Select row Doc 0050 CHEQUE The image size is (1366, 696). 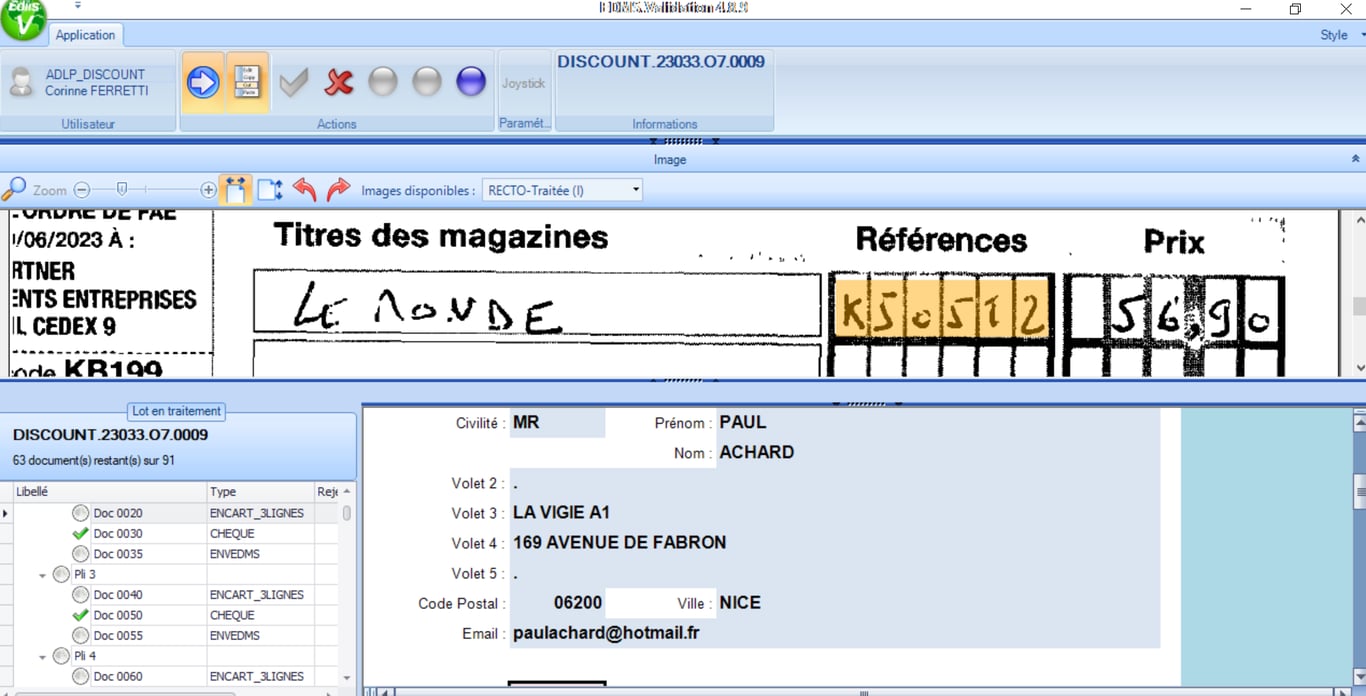click(175, 616)
